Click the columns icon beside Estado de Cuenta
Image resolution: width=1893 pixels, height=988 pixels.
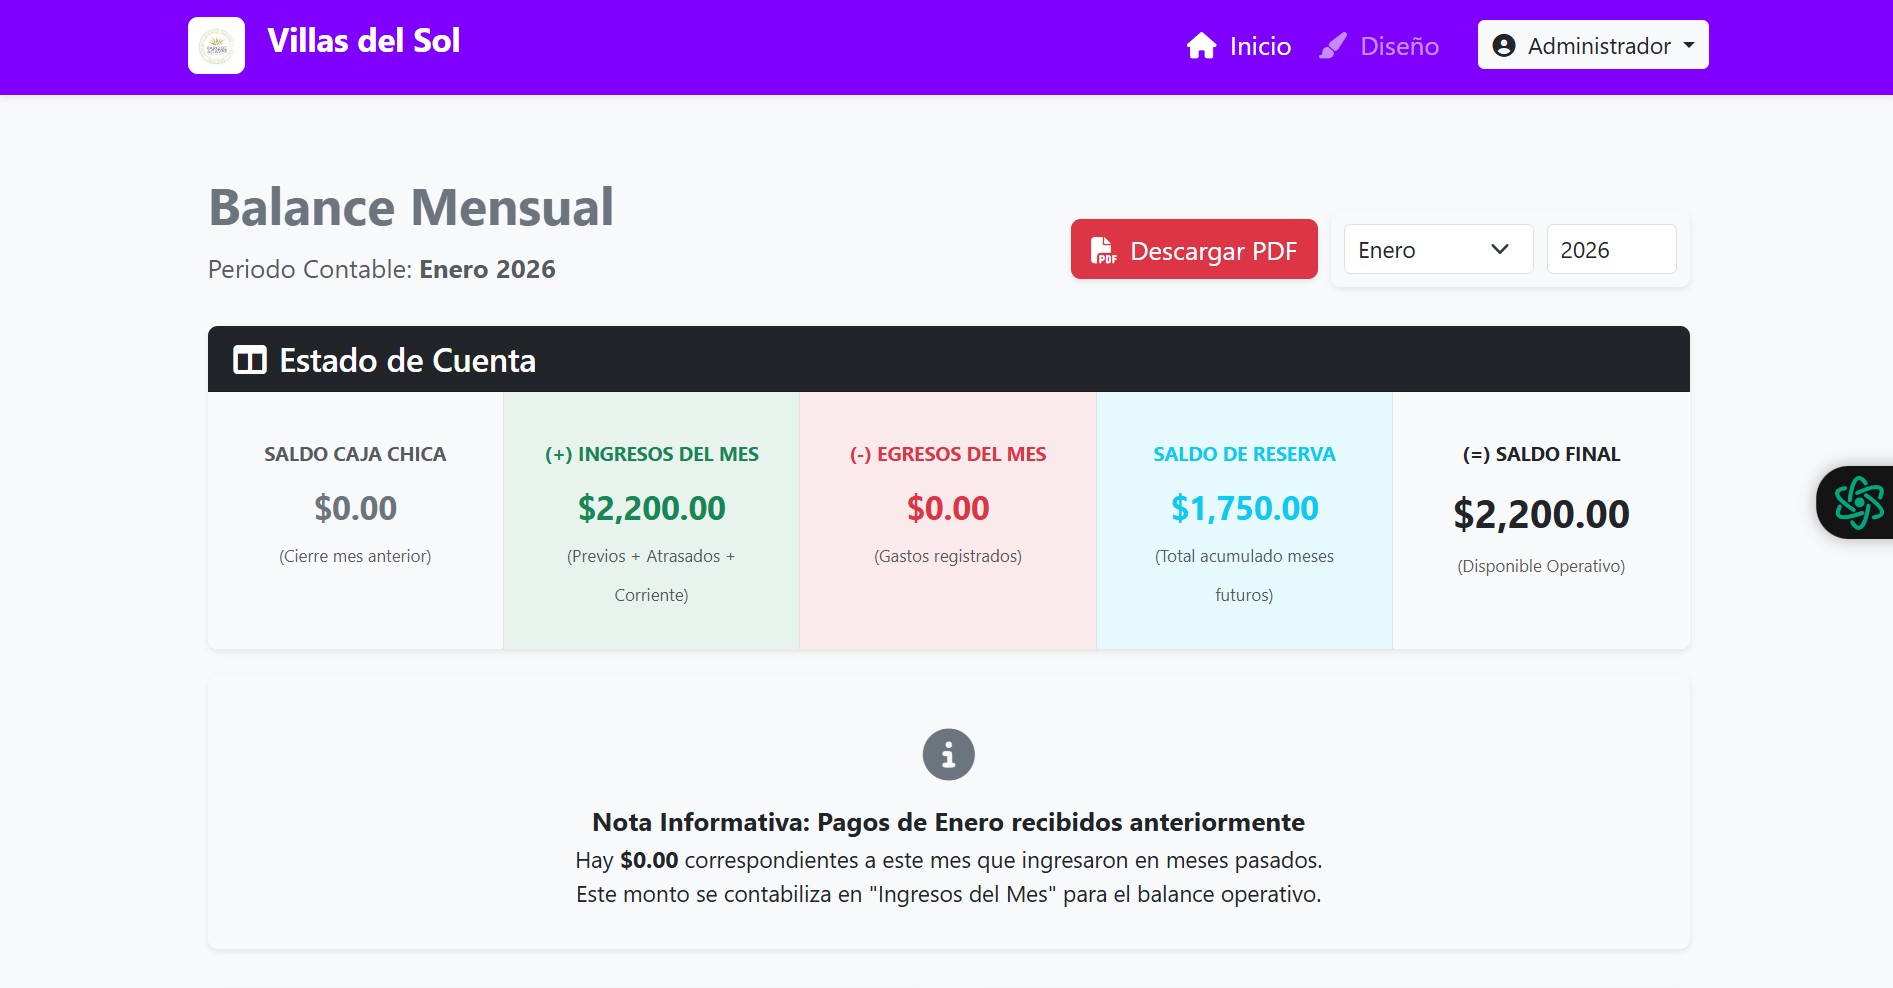point(250,359)
